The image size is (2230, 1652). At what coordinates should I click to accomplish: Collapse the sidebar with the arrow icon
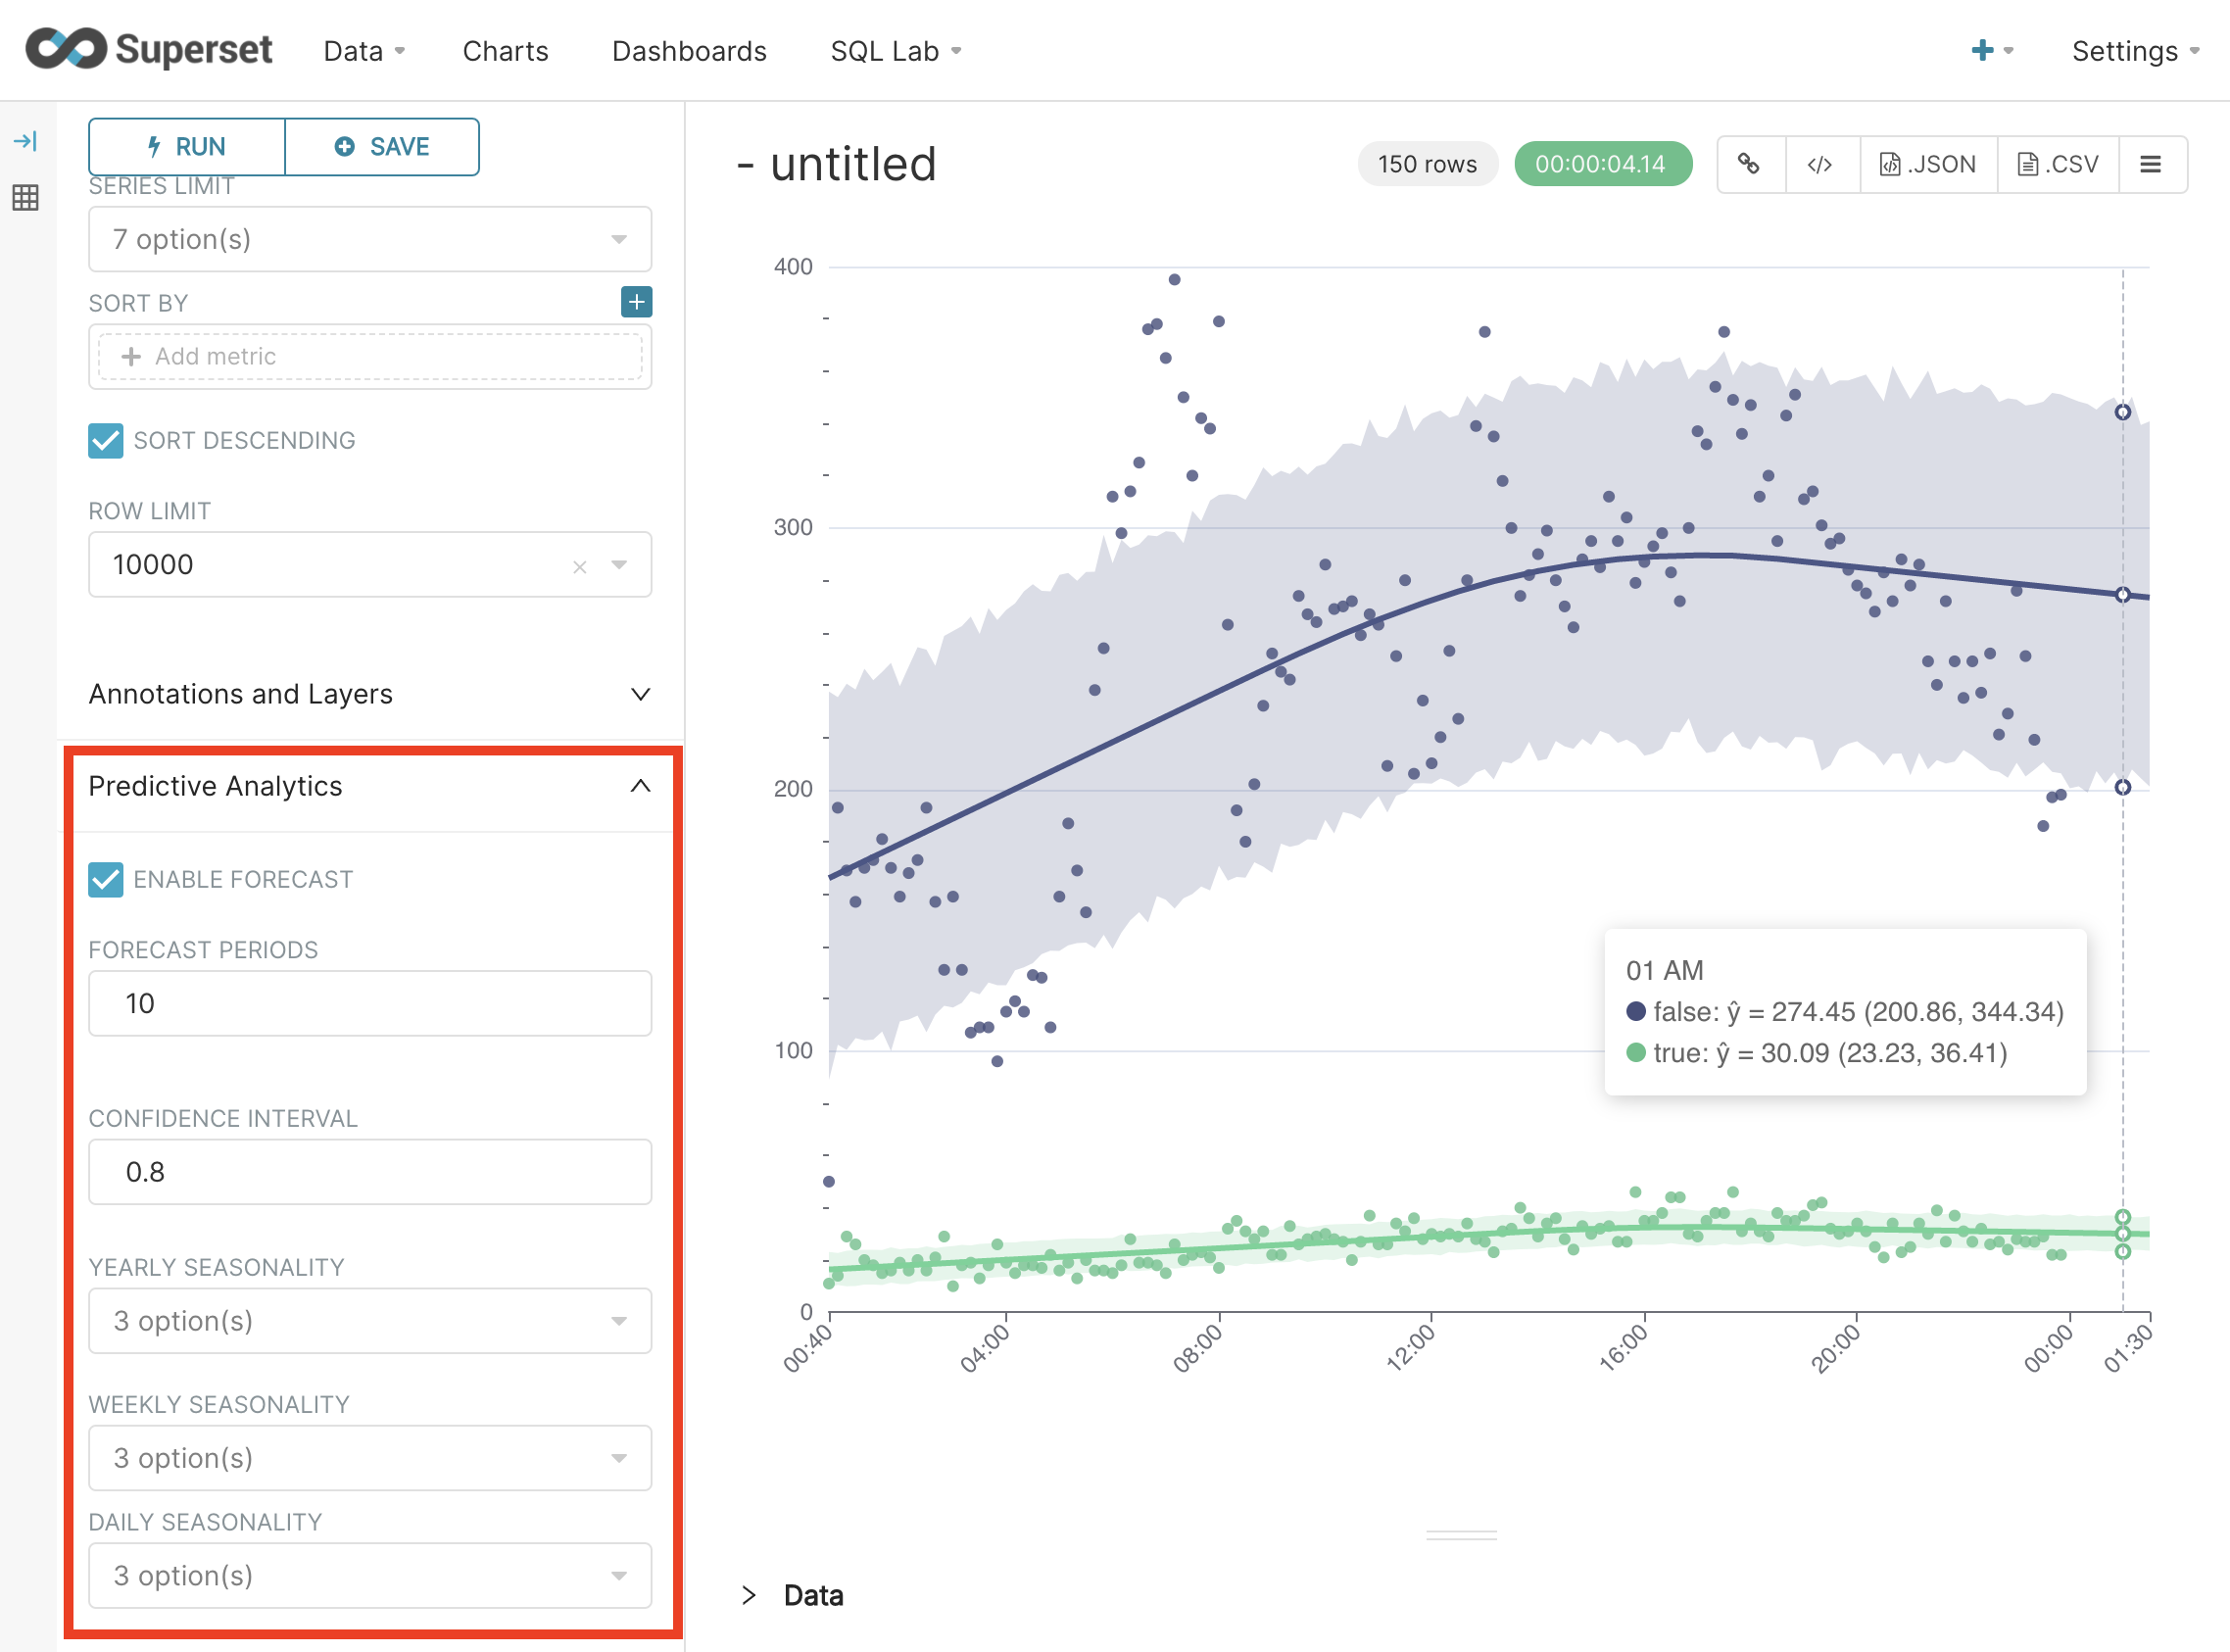tap(26, 140)
